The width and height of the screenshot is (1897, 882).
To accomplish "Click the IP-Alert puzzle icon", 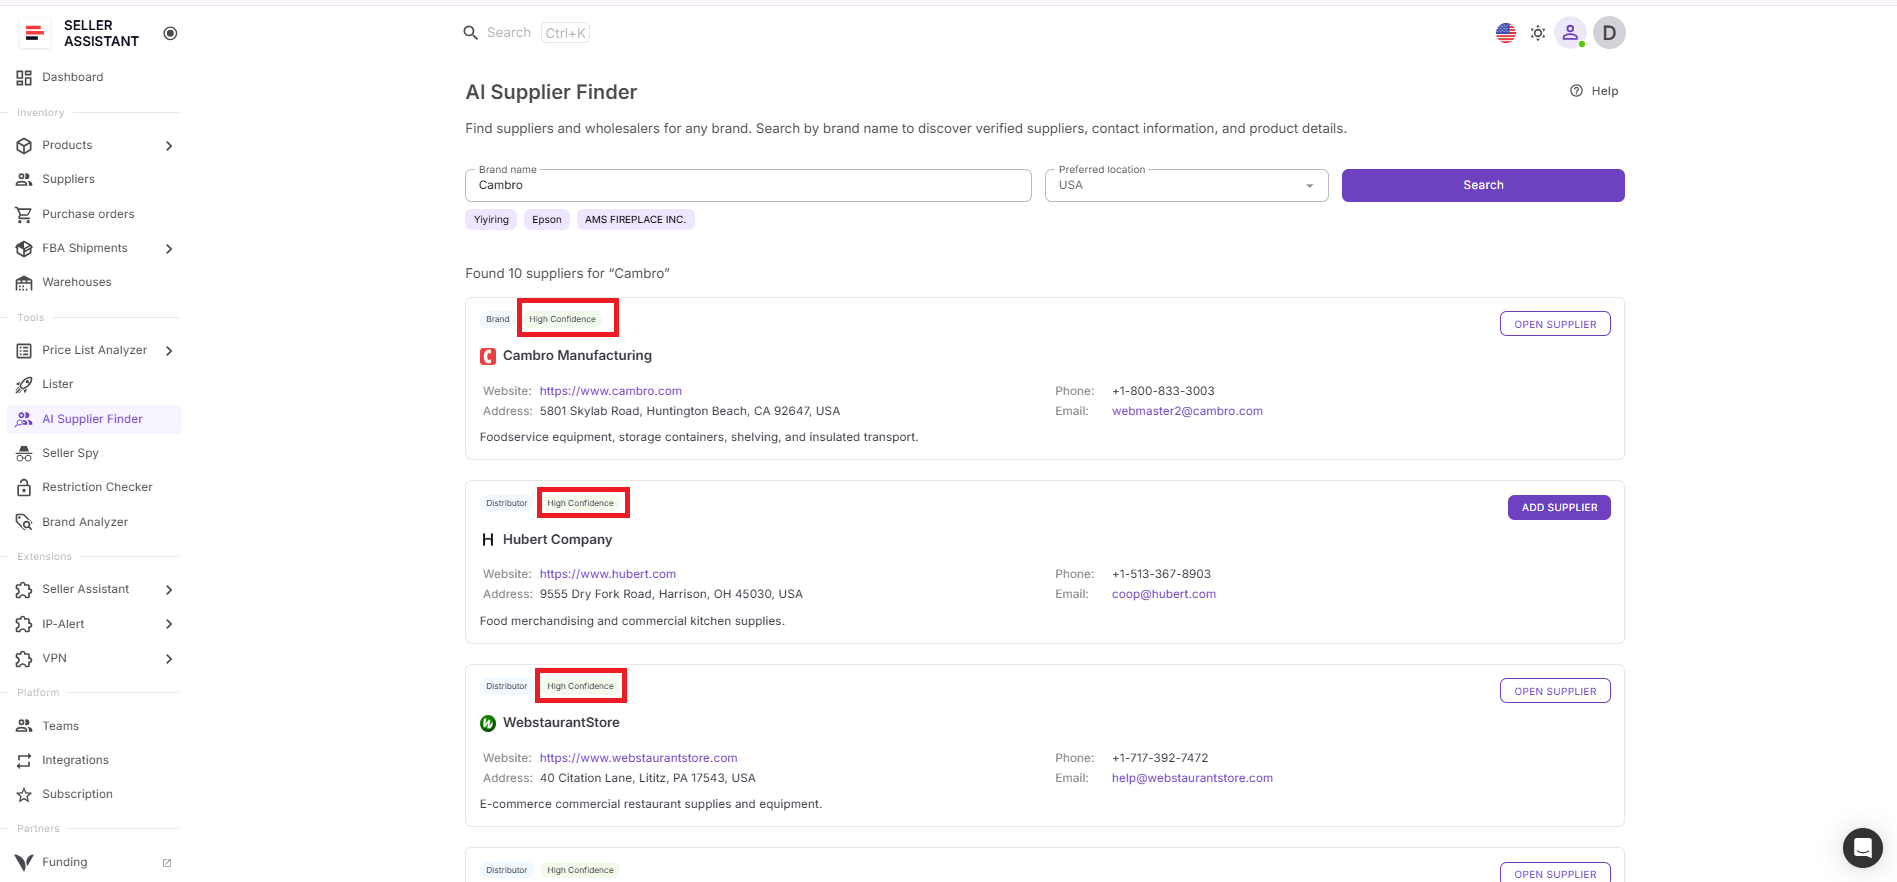I will pyautogui.click(x=24, y=625).
